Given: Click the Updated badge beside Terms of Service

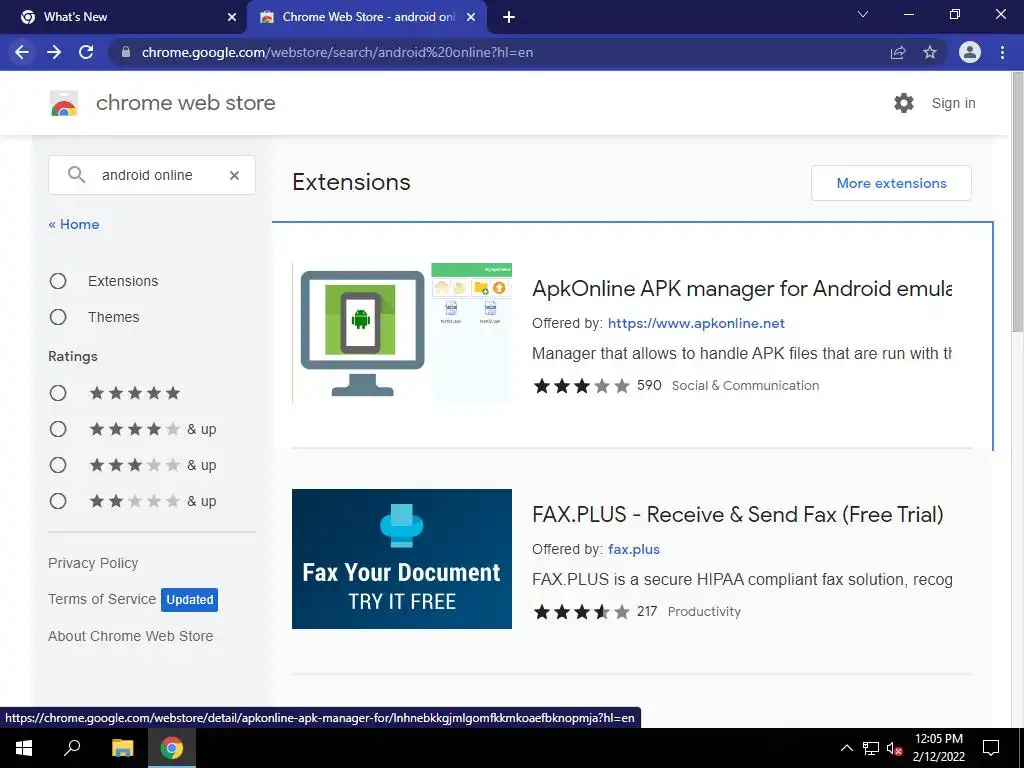Looking at the screenshot, I should tap(189, 600).
